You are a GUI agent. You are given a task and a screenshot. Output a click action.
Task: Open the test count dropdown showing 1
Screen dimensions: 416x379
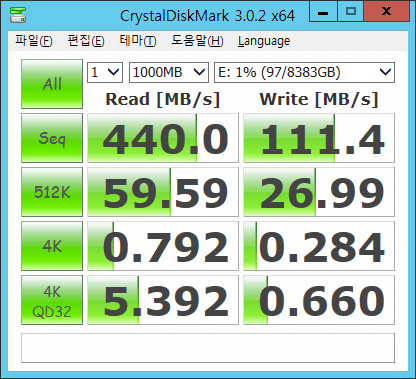click(105, 72)
